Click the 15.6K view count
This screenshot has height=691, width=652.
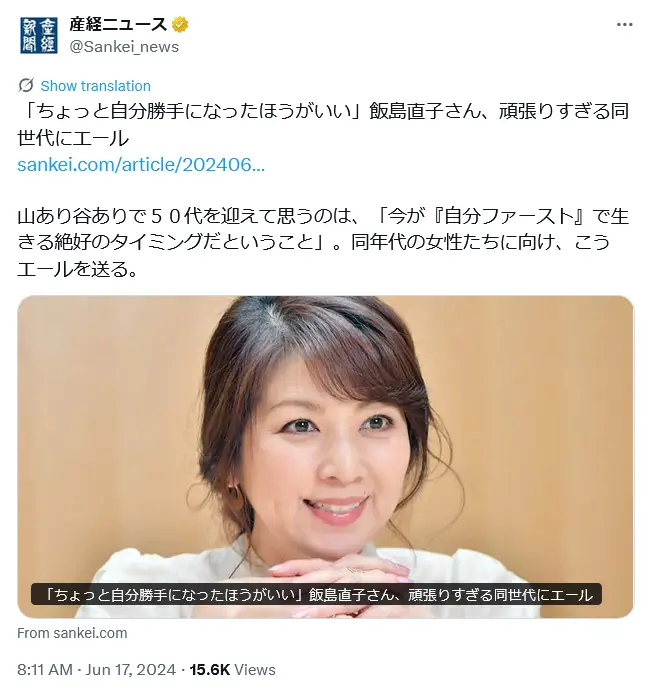[x=210, y=669]
